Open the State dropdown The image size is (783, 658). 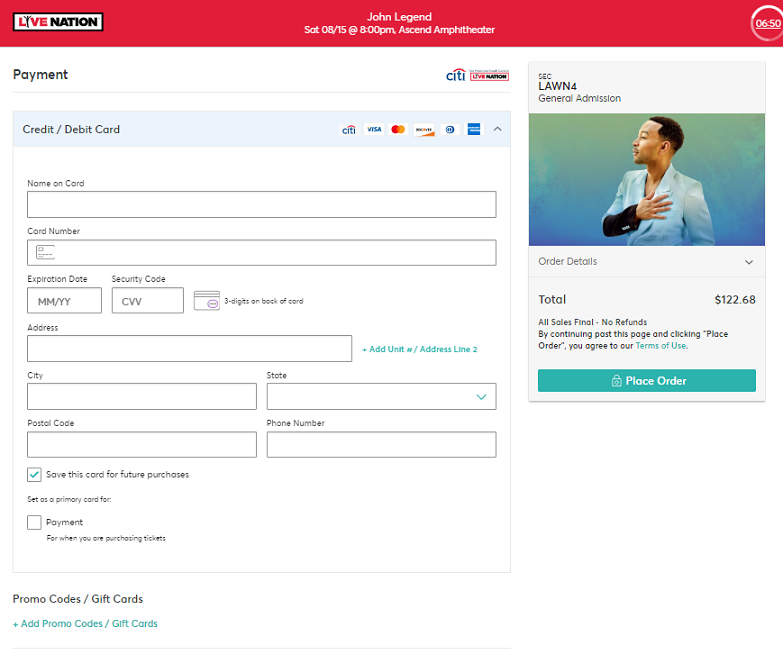(x=382, y=396)
